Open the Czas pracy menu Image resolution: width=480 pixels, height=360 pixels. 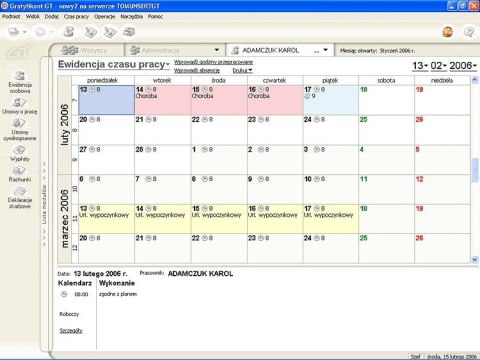[x=76, y=16]
